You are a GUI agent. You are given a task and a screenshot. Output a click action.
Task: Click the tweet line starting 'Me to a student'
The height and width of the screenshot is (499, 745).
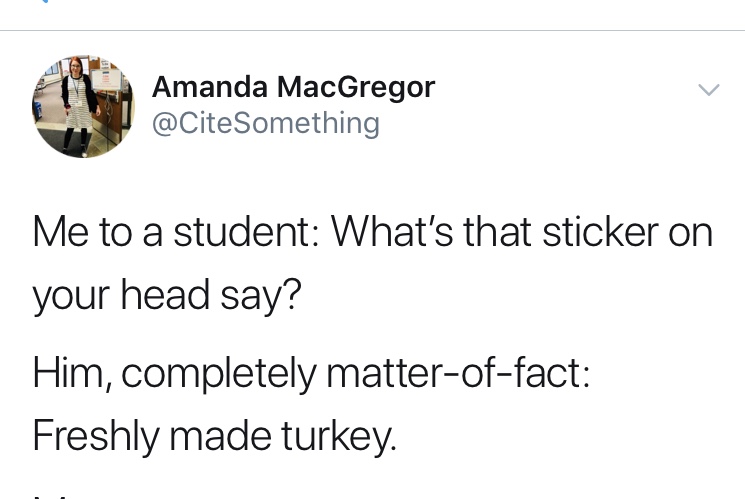372,232
